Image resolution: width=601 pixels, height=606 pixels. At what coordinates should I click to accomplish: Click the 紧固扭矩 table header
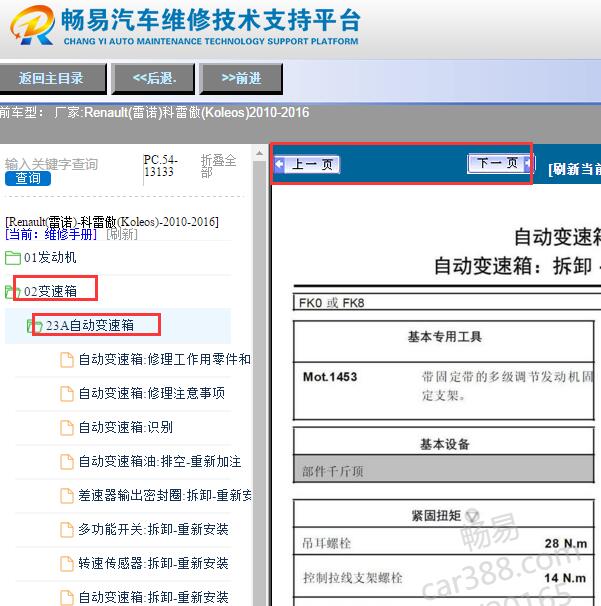click(x=436, y=515)
